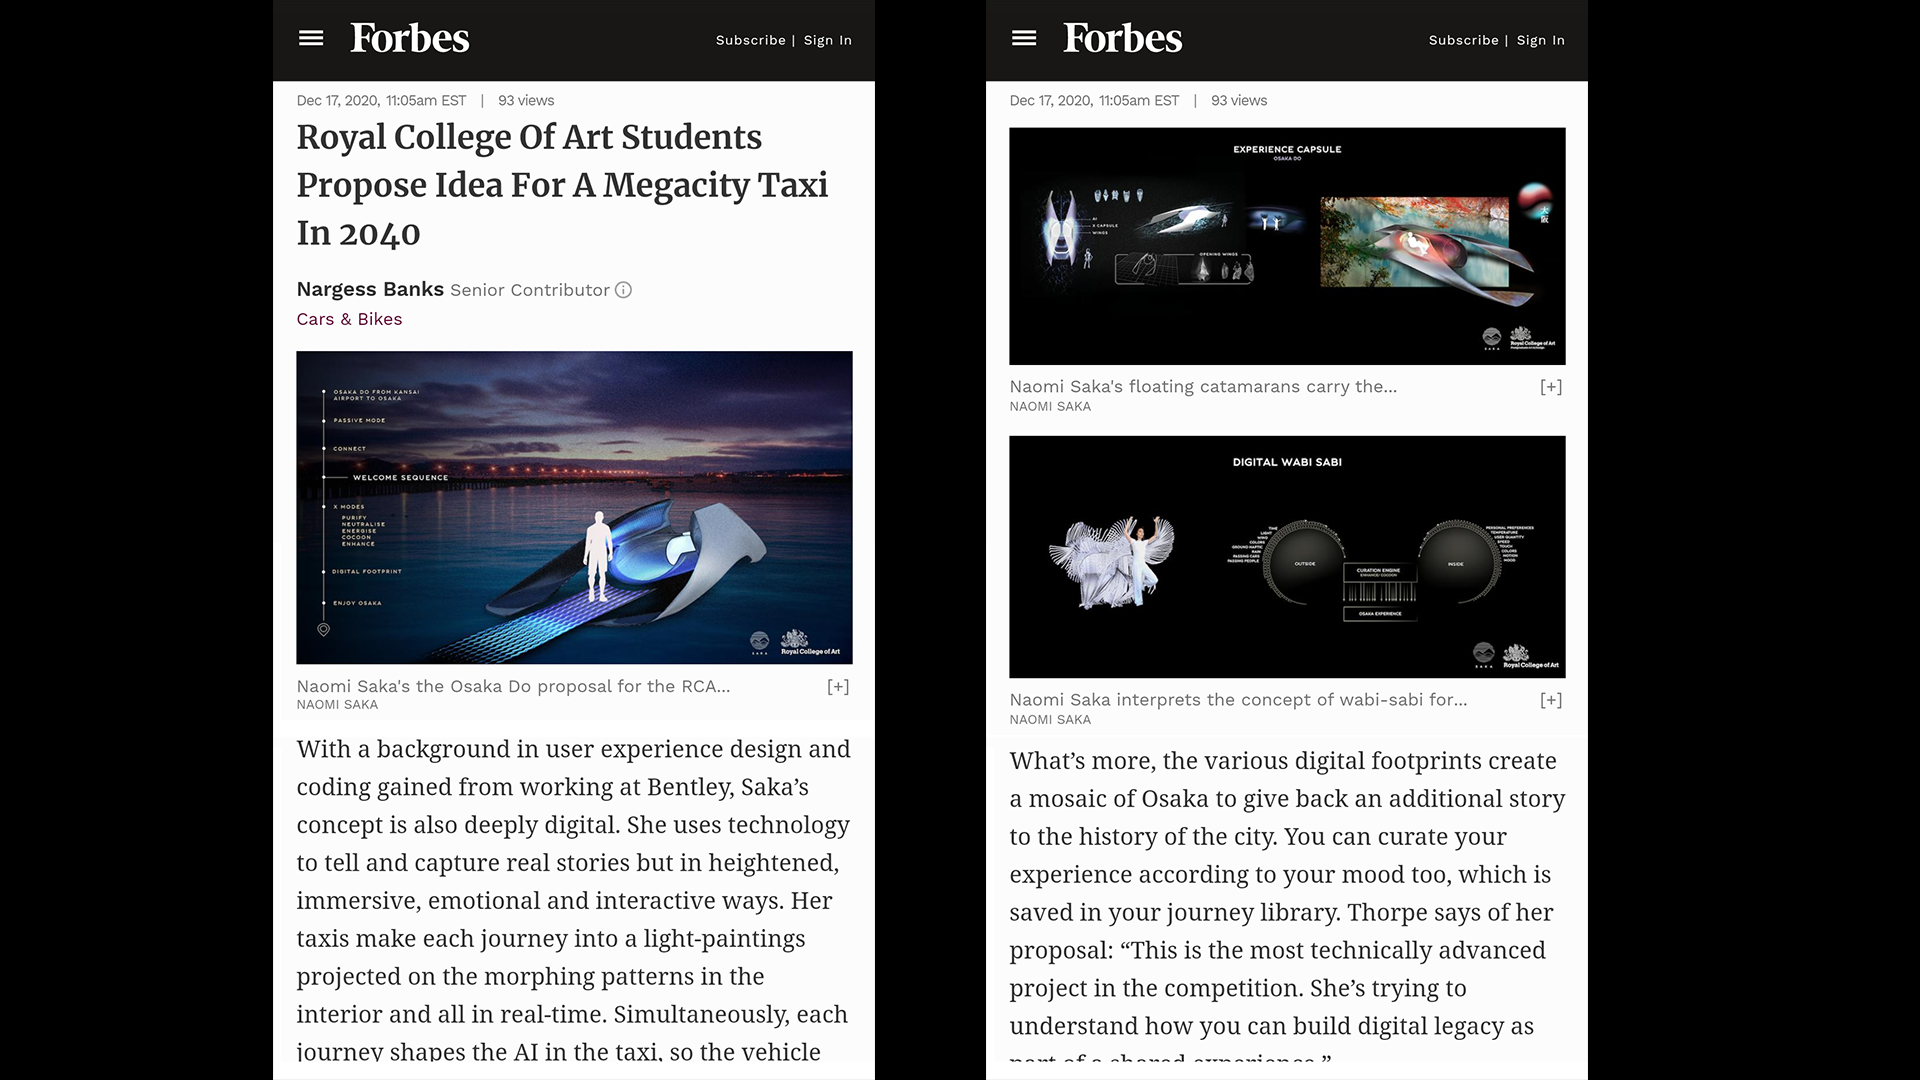This screenshot has height=1080, width=1920.
Task: Click Sign In in left header
Action: point(828,40)
